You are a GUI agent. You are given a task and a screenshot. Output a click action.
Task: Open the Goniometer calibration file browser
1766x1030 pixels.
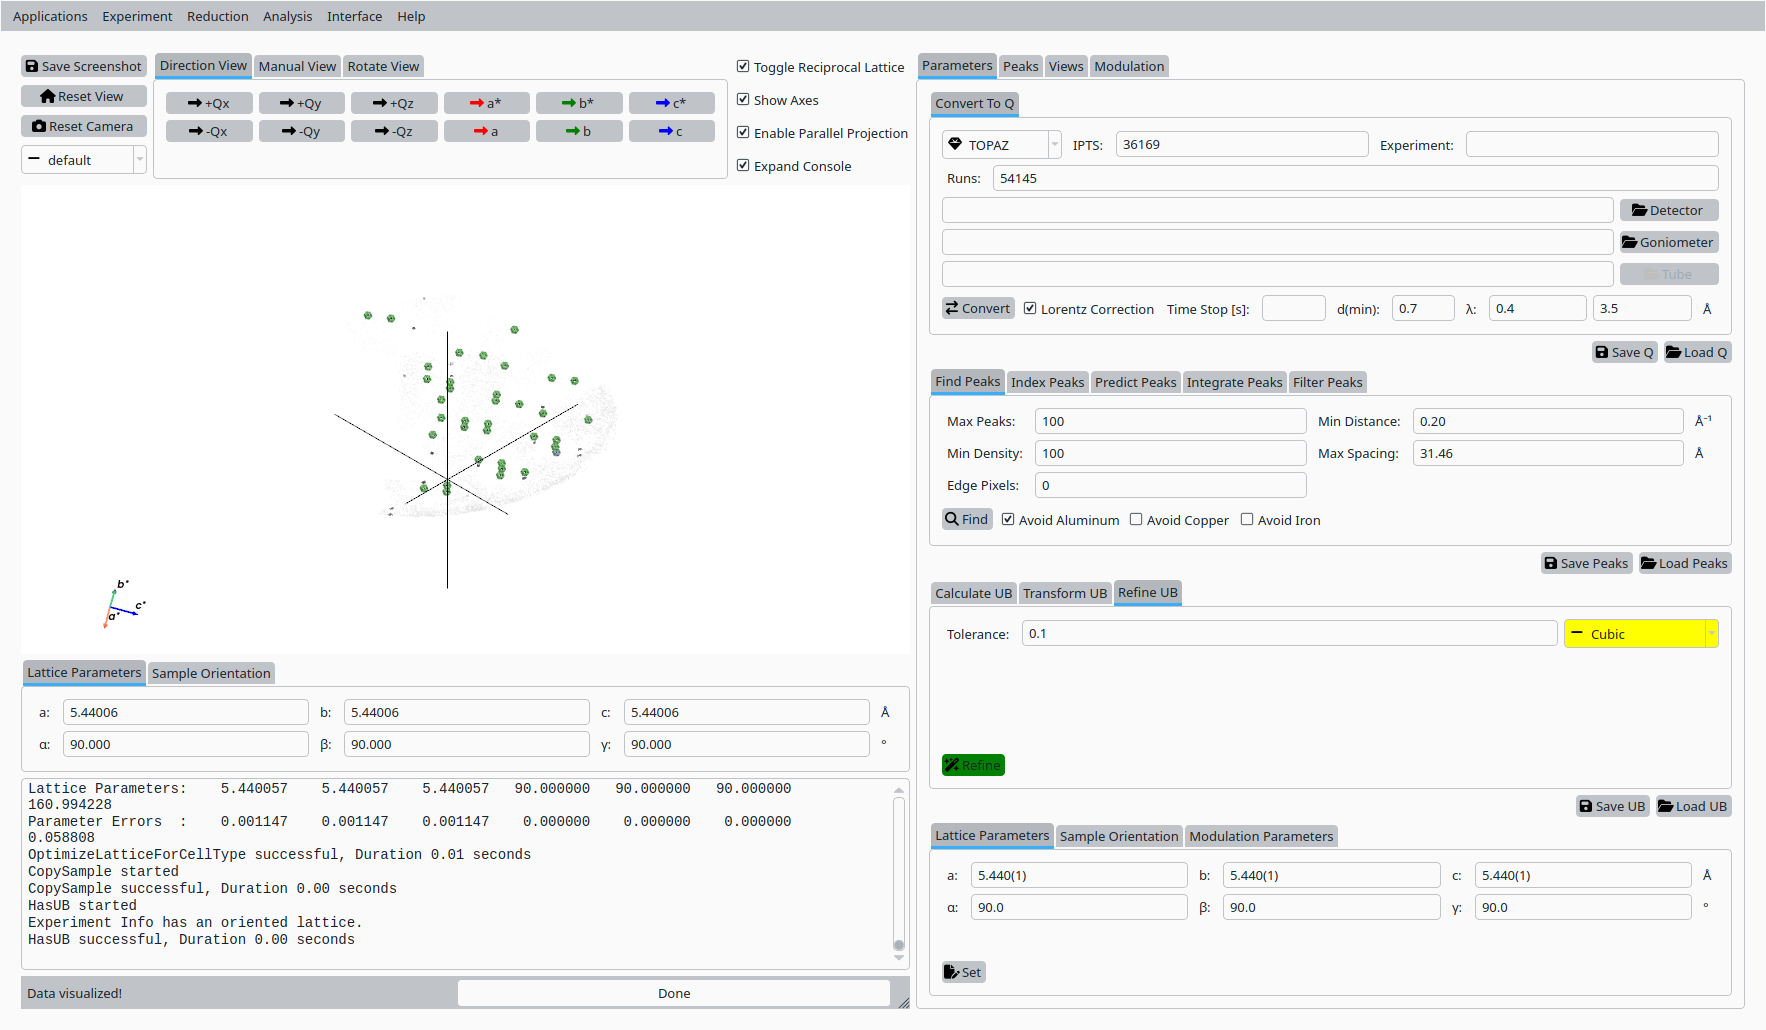pos(1668,242)
